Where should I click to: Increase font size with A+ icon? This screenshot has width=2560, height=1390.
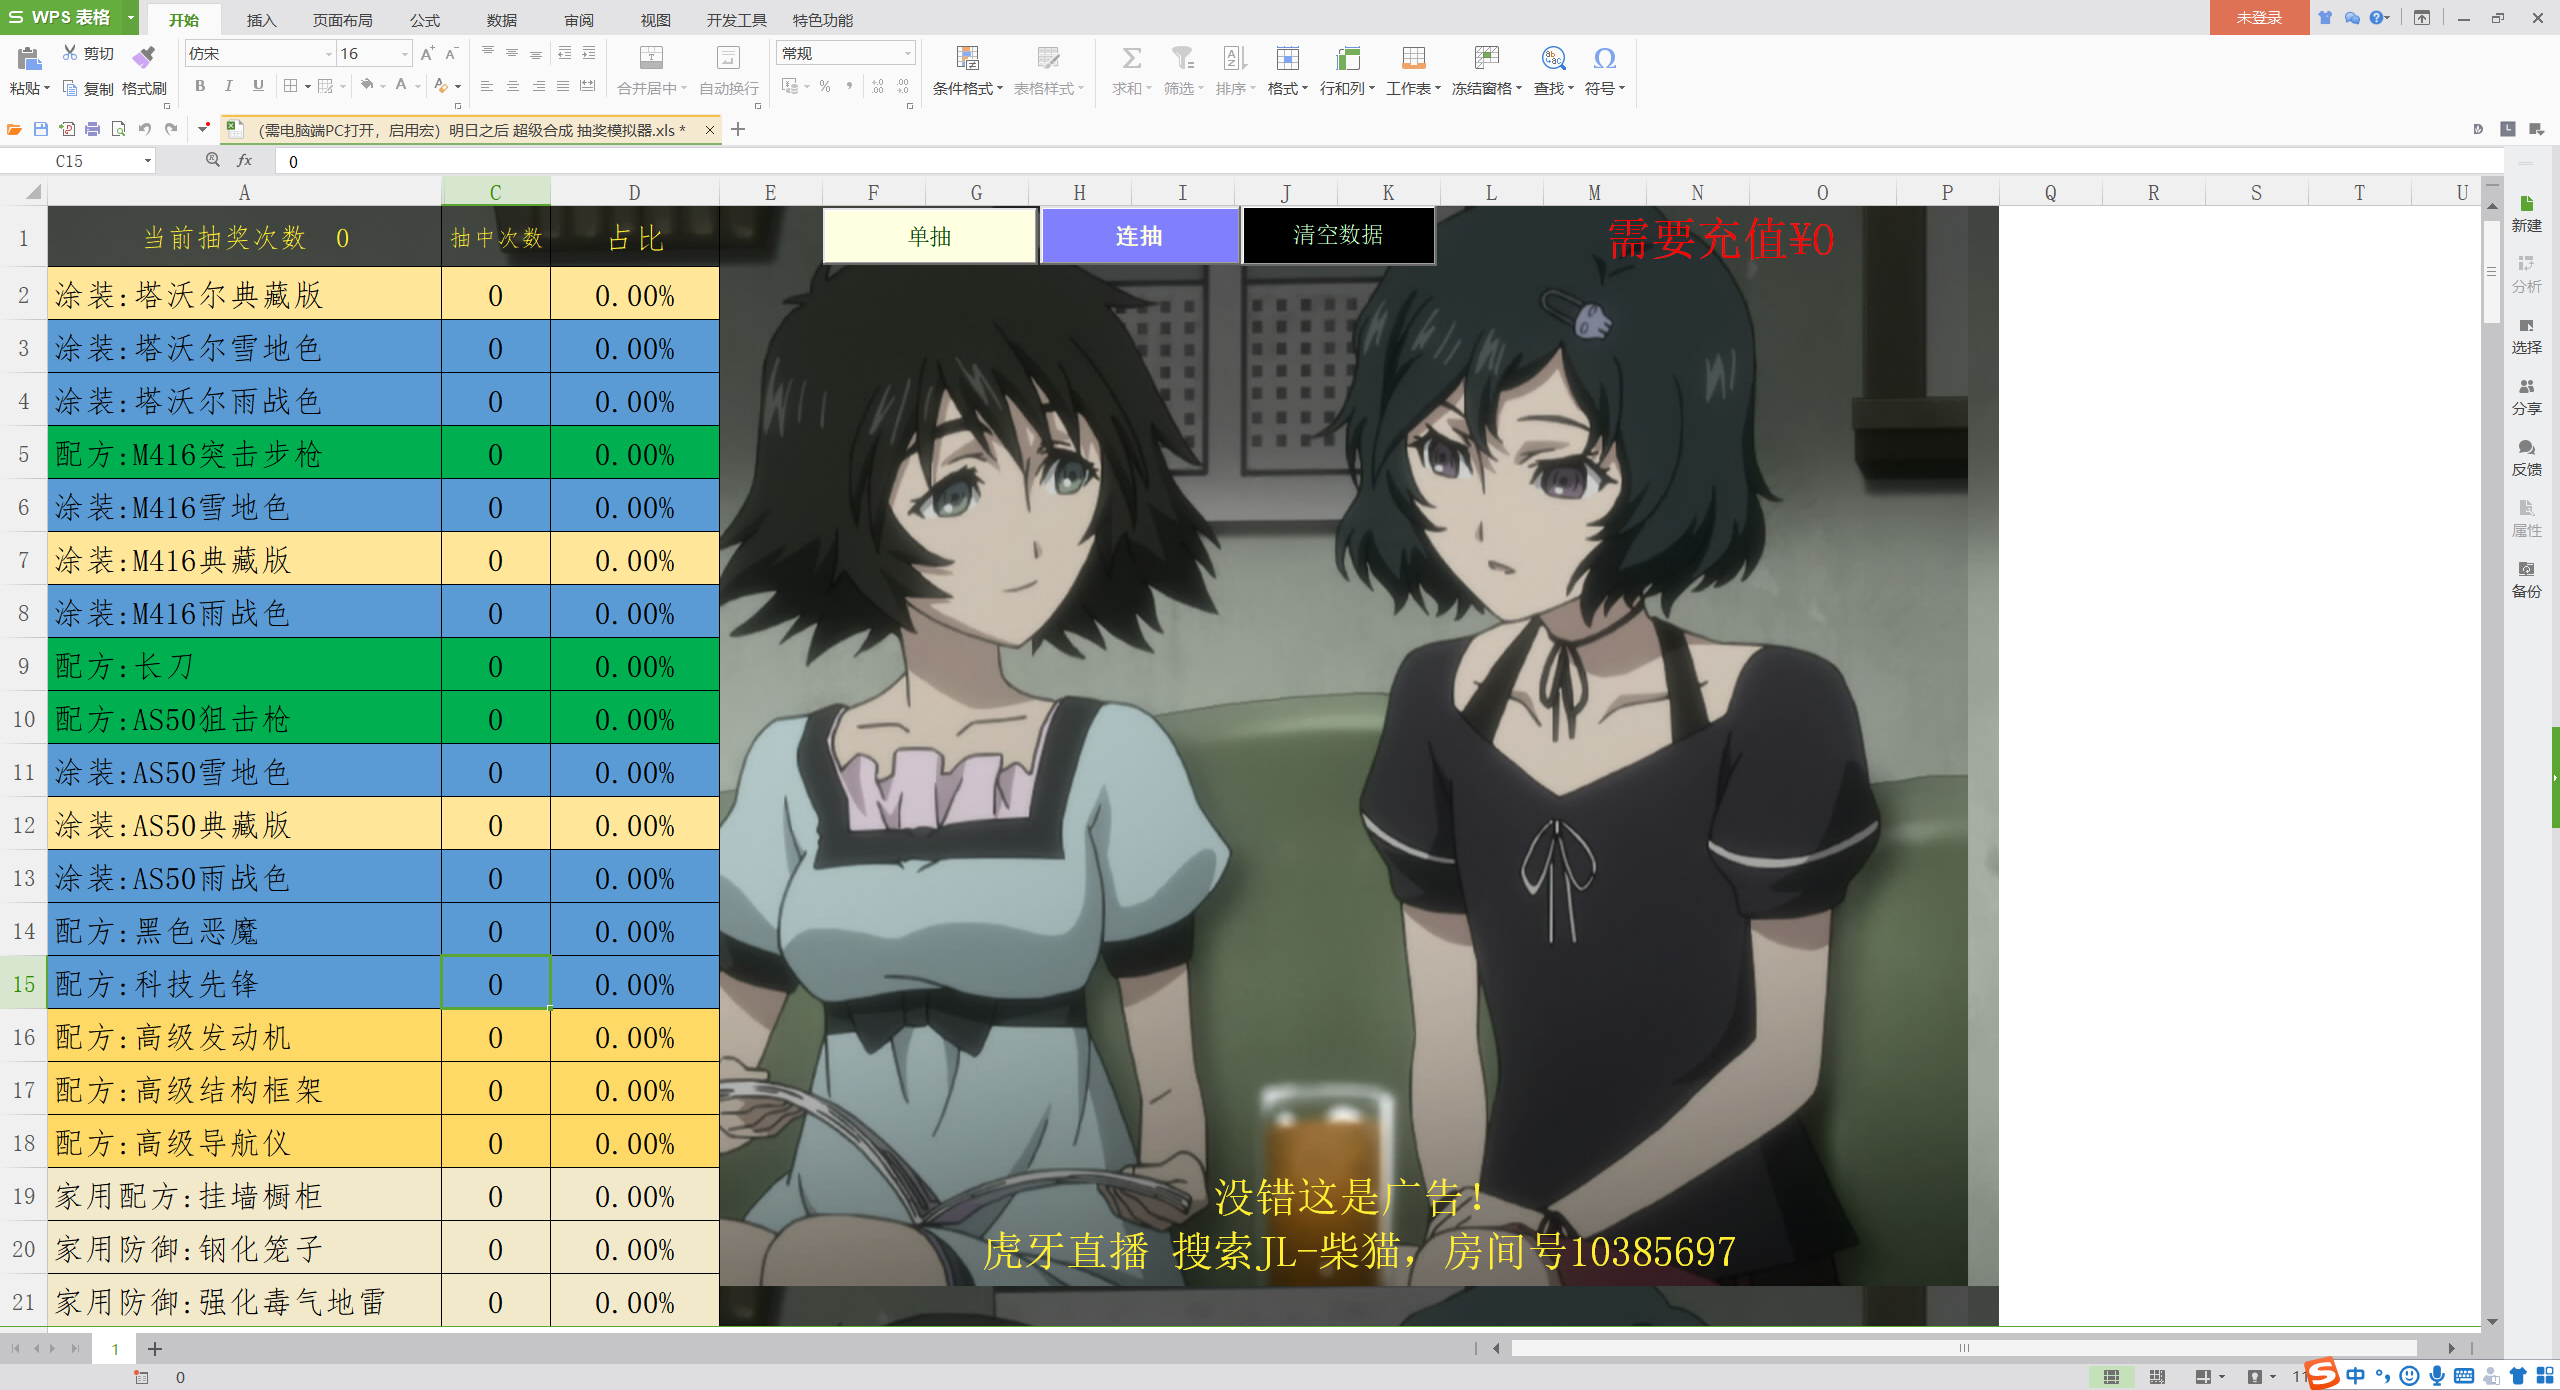[428, 54]
